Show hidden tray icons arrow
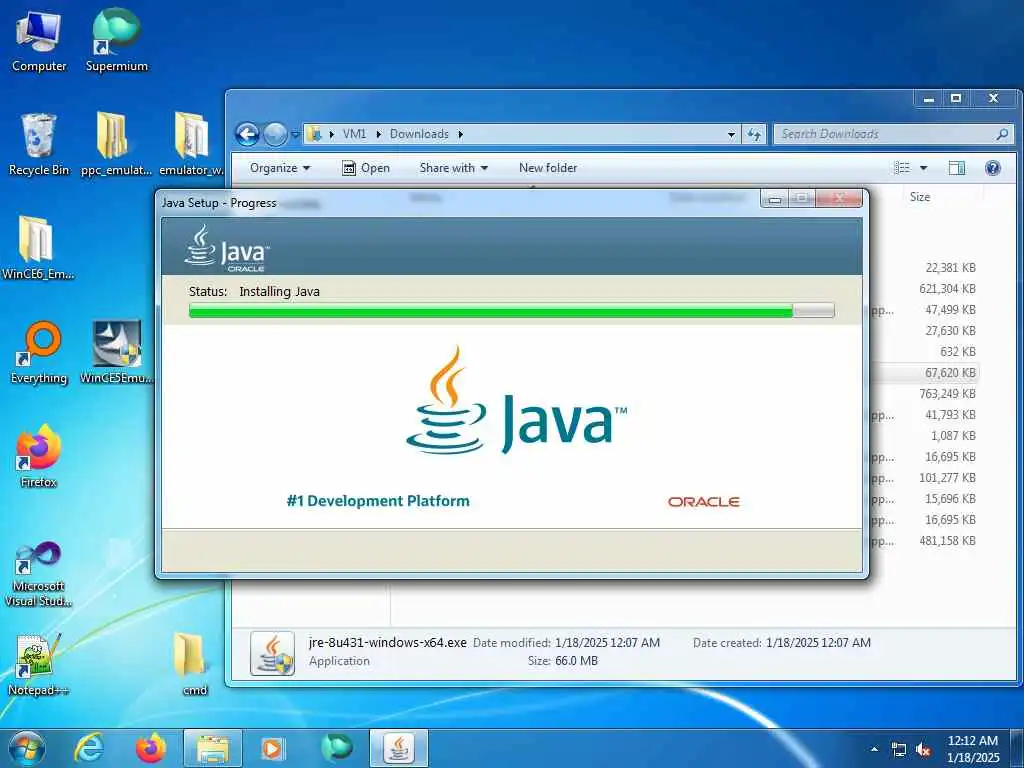 pyautogui.click(x=874, y=749)
